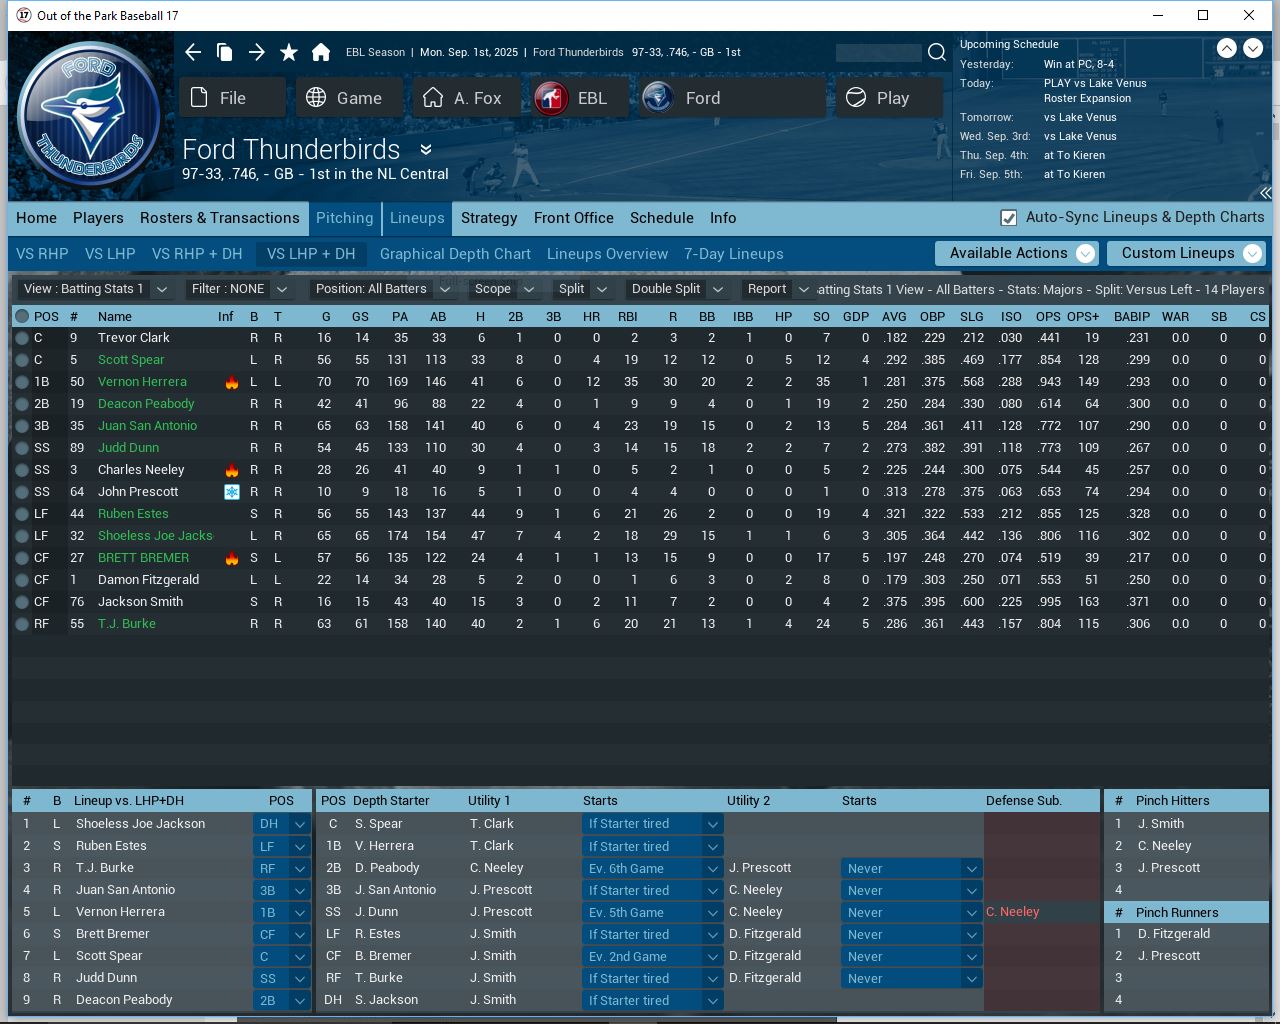This screenshot has height=1024, width=1280.
Task: Open the Position: All Batters dropdown
Action: pyautogui.click(x=384, y=289)
